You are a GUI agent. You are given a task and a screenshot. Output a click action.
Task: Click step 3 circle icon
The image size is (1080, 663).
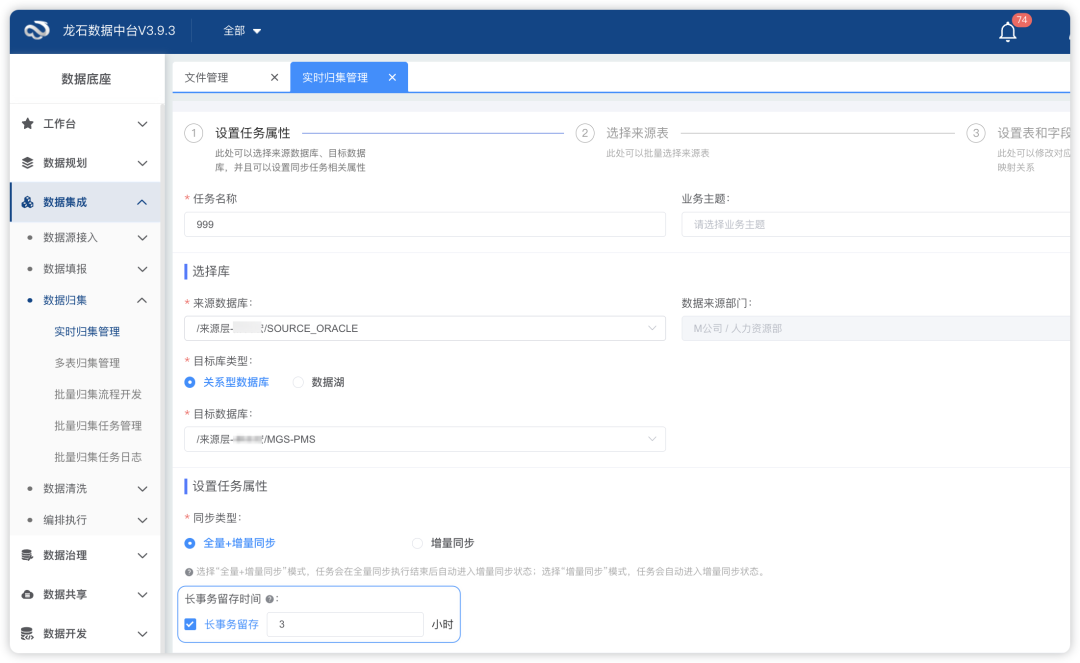click(x=976, y=134)
